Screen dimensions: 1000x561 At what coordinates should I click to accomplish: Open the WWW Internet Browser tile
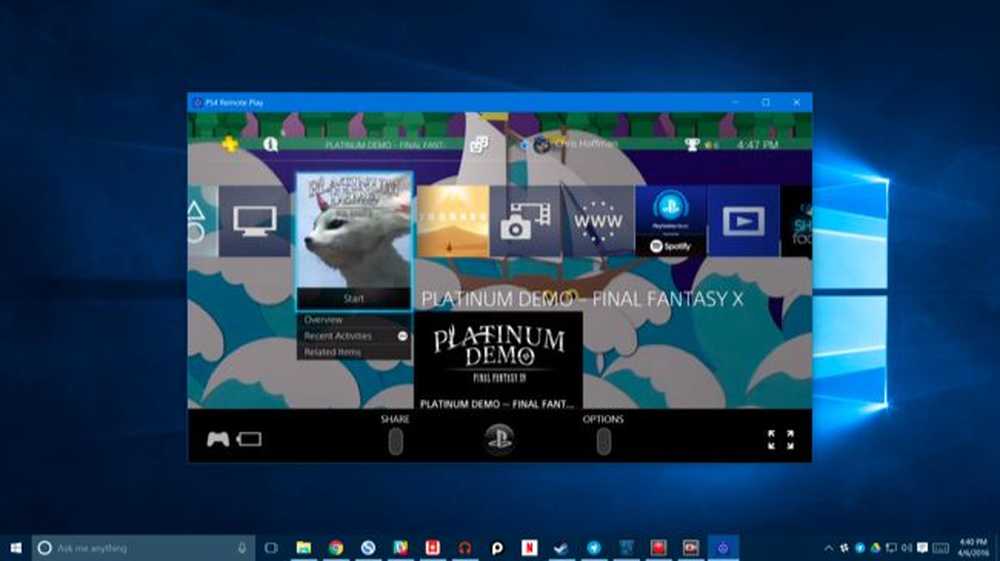pyautogui.click(x=598, y=221)
